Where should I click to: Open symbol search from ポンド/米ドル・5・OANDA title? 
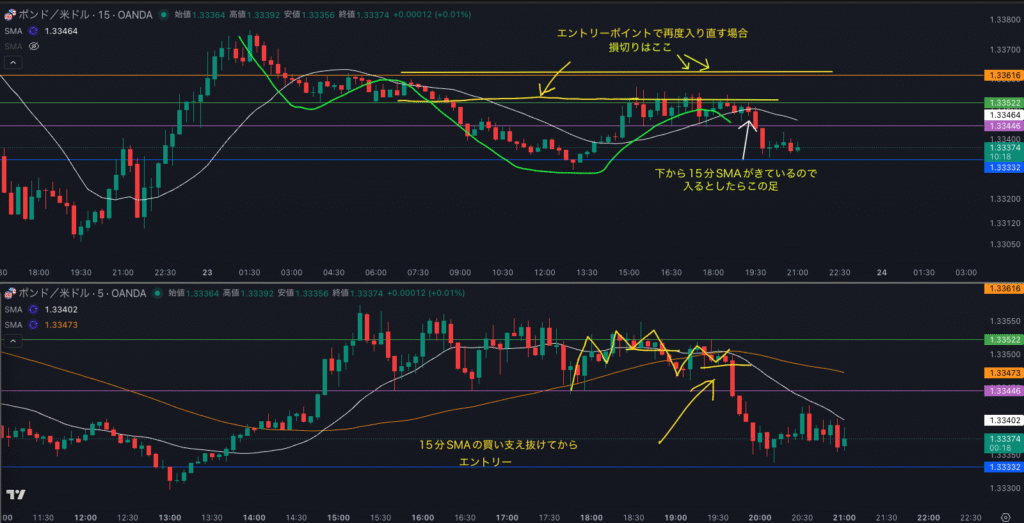pyautogui.click(x=84, y=293)
